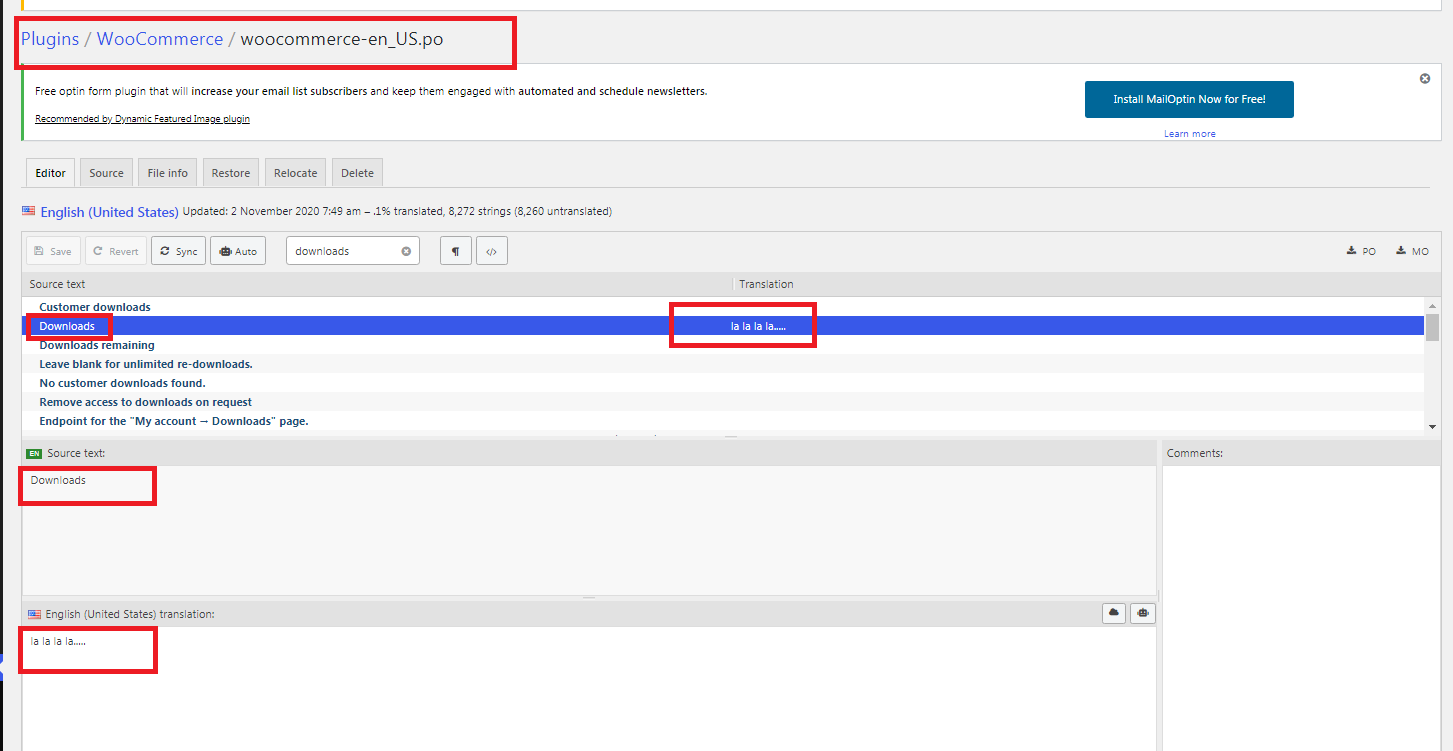Click into the translation text area

(589, 688)
